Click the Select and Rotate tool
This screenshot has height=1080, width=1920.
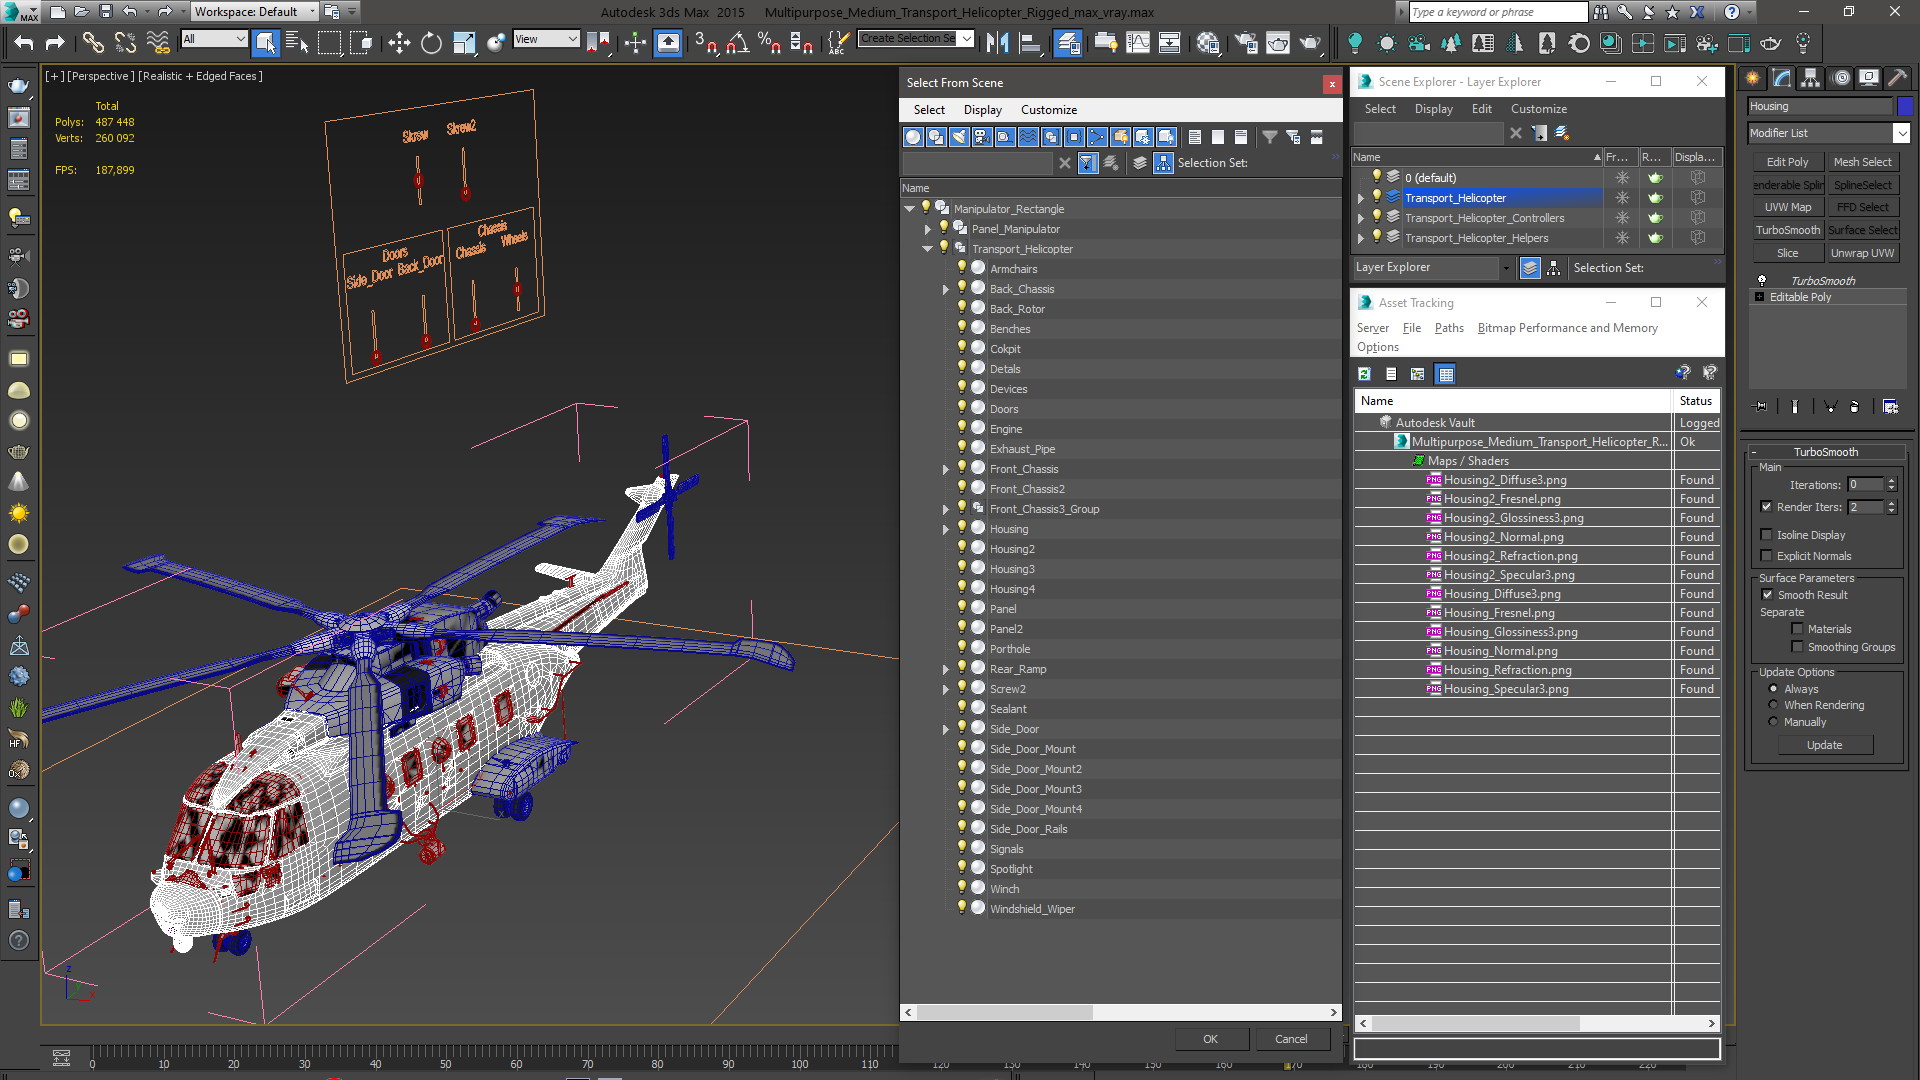pos(431,42)
